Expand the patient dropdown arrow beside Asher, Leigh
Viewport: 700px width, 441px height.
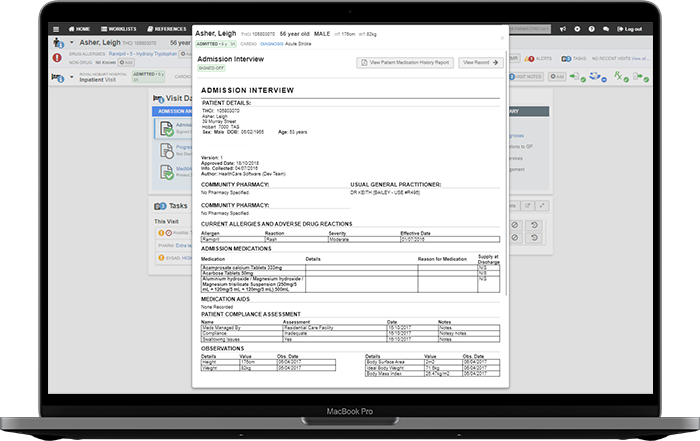tap(72, 44)
